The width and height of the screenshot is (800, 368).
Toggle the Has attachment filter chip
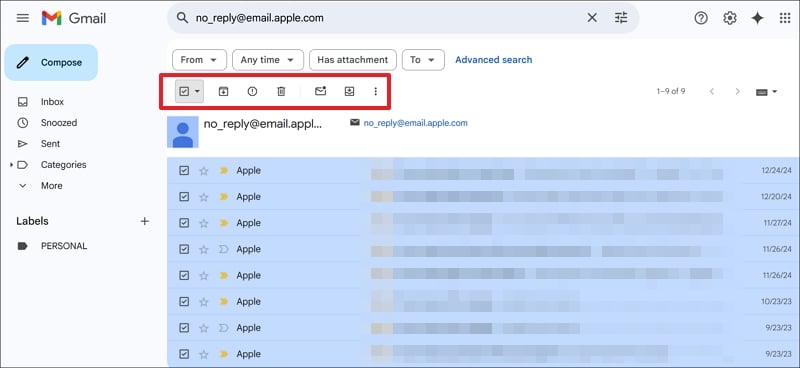353,60
